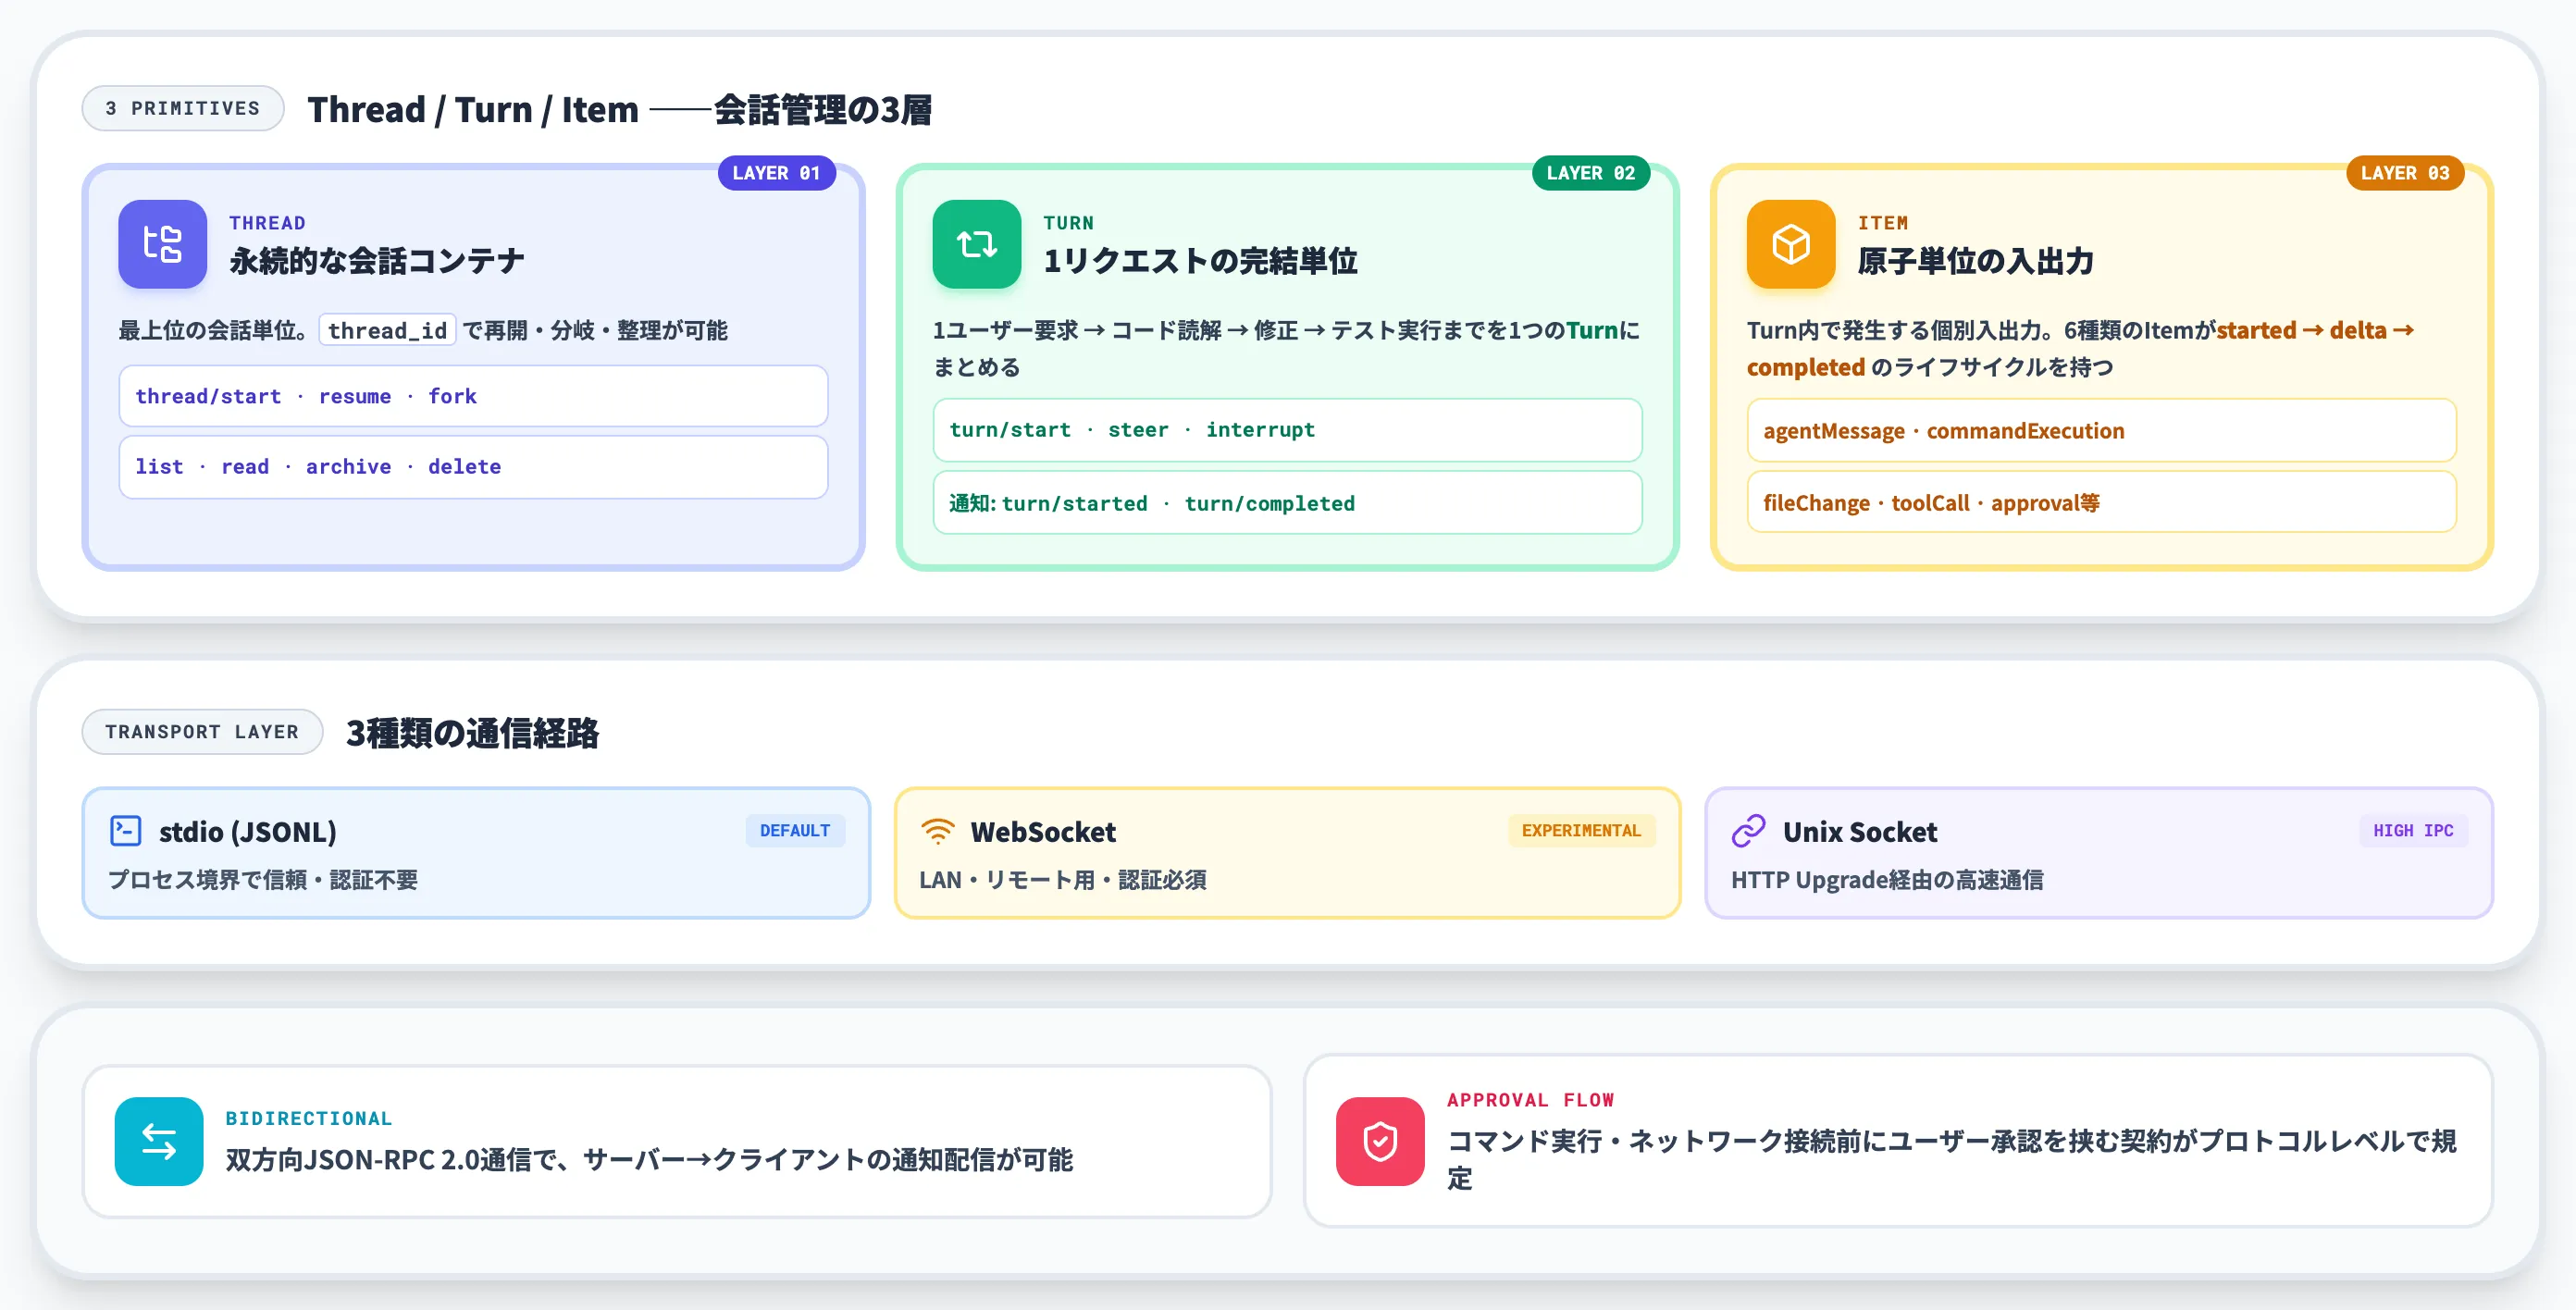Click the '最上位の会話単位' description text
Viewport: 2576px width, 1310px height.
coord(423,330)
